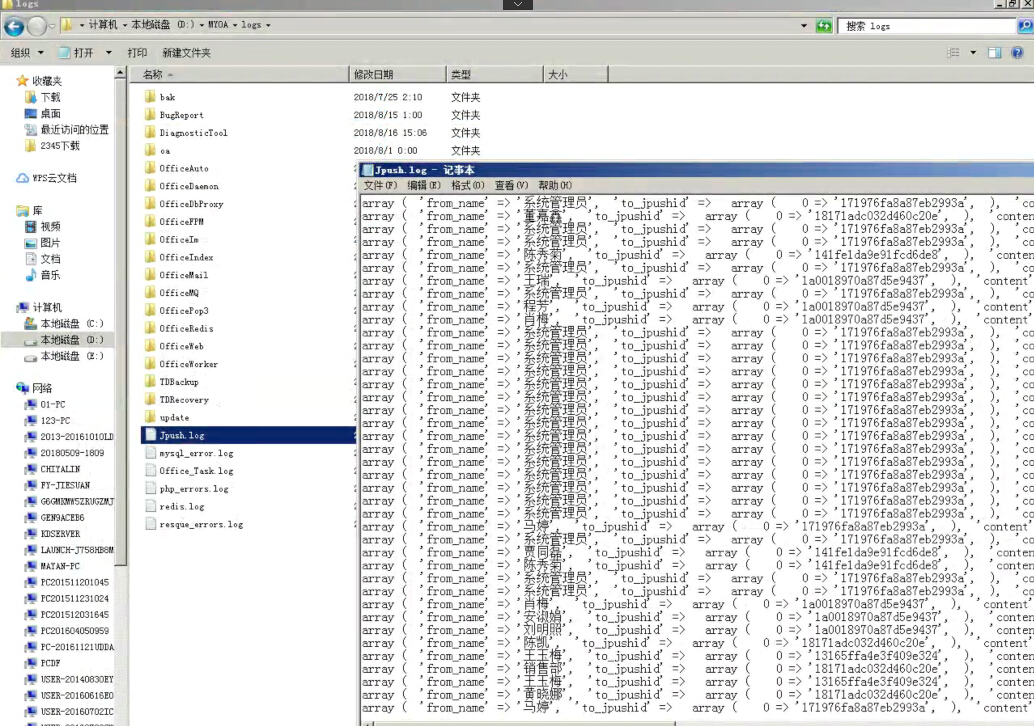Open the 格式(O) menu in Notepad

[467, 185]
